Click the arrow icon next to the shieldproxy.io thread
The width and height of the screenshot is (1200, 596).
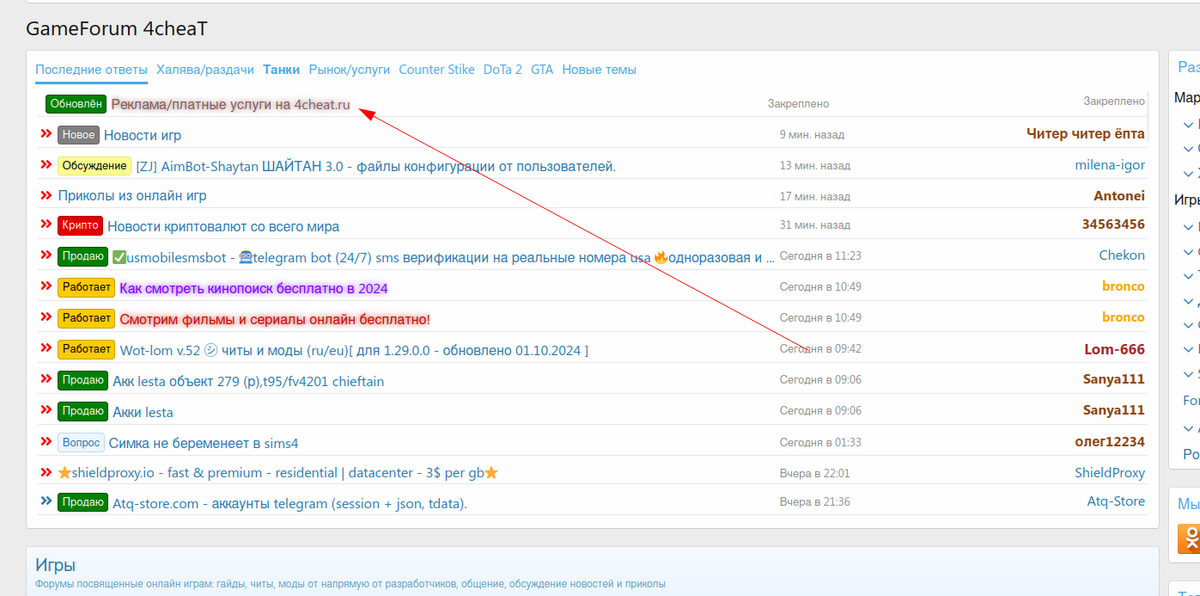[x=45, y=472]
